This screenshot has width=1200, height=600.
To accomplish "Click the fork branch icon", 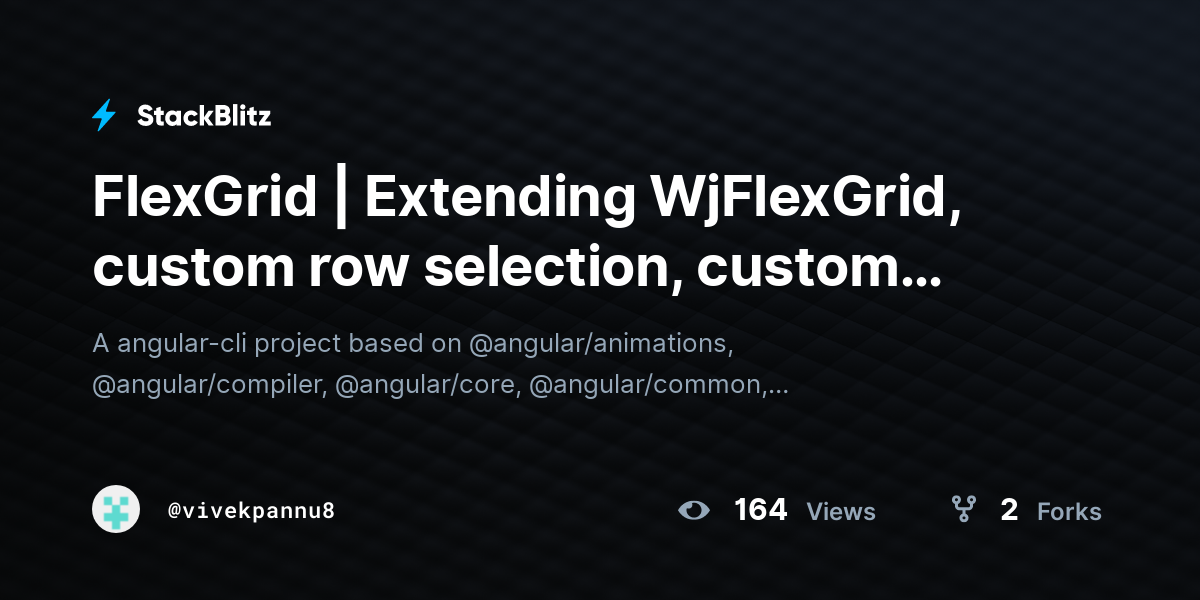I will click(x=964, y=510).
